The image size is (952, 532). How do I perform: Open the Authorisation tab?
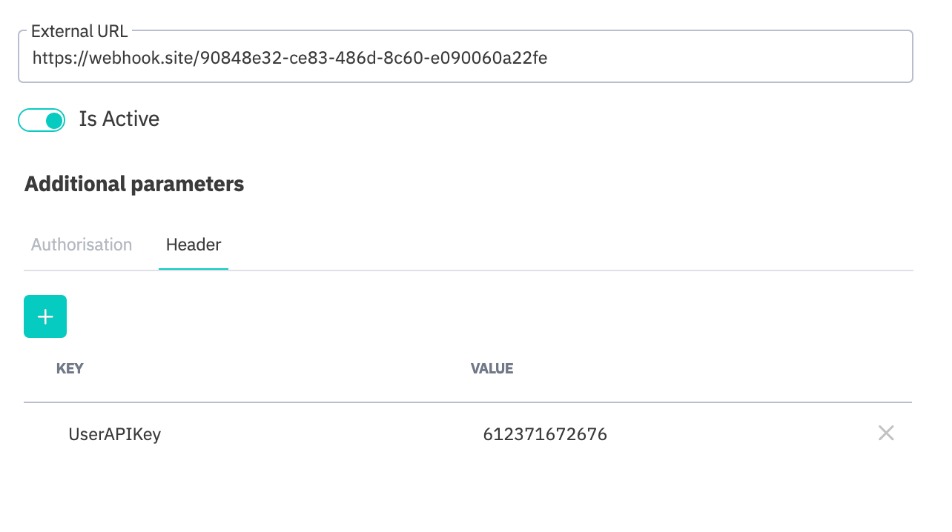click(x=81, y=244)
